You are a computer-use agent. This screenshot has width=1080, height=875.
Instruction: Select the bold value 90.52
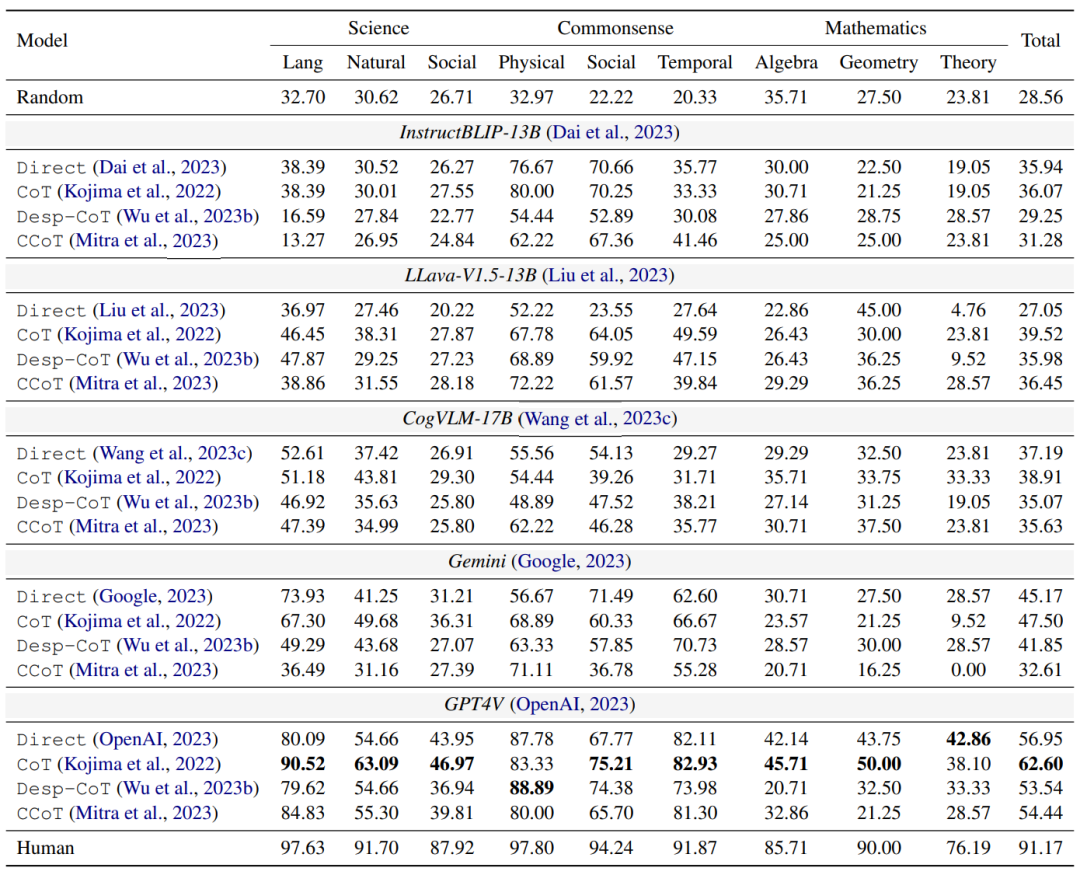click(x=302, y=763)
